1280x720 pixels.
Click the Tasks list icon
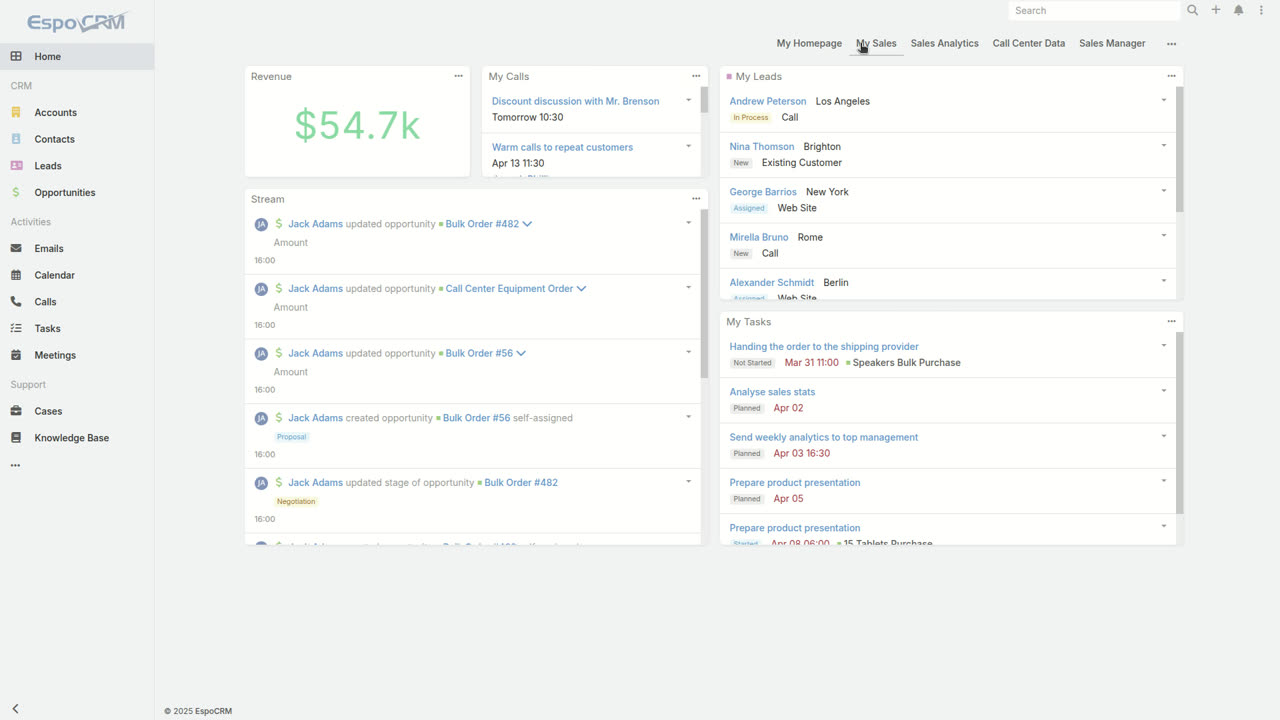(x=16, y=328)
